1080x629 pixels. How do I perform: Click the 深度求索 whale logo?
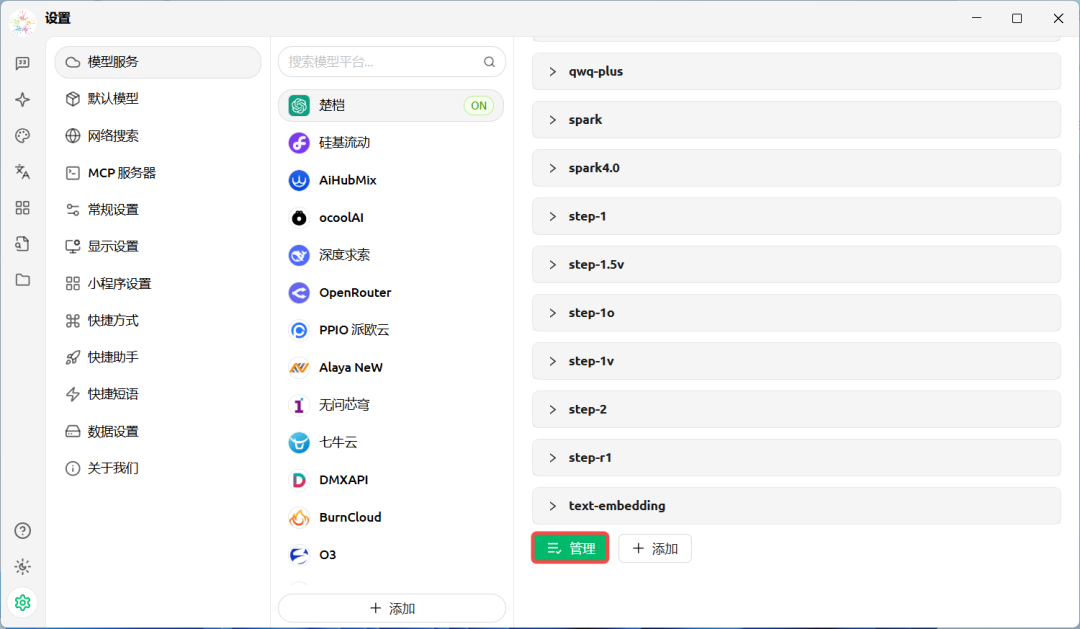point(299,255)
